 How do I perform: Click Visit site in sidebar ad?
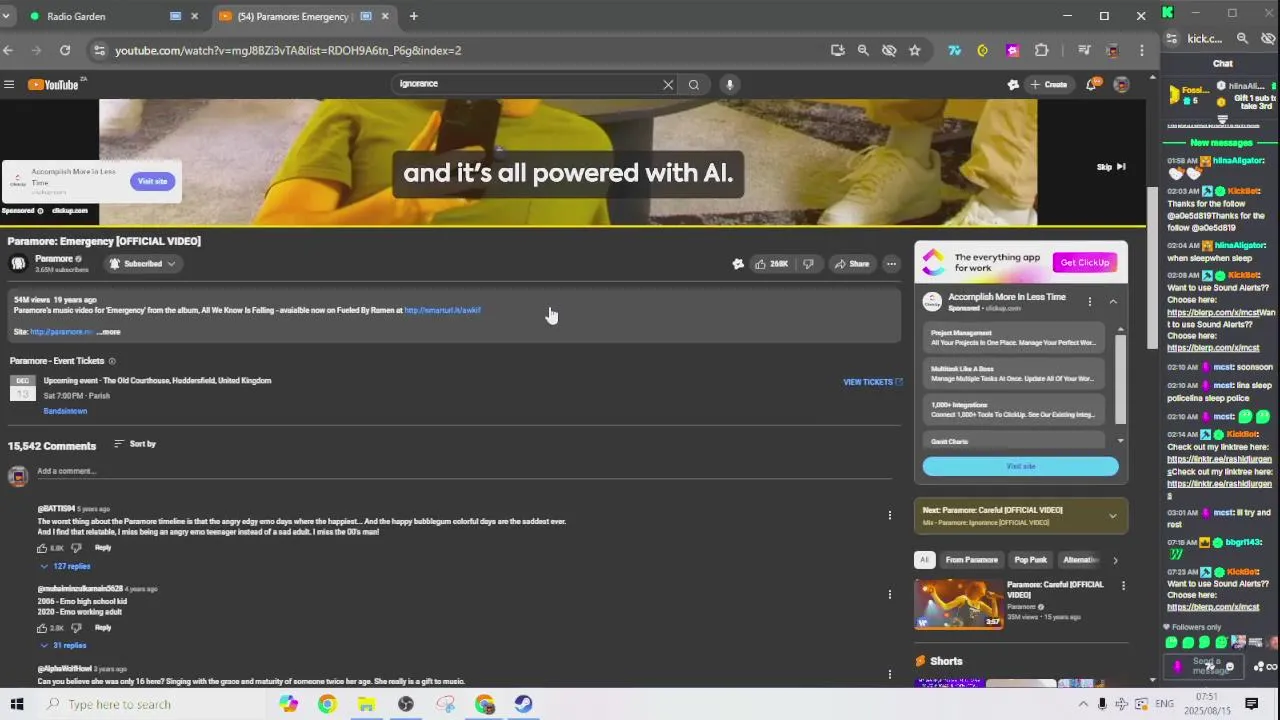[1020, 466]
